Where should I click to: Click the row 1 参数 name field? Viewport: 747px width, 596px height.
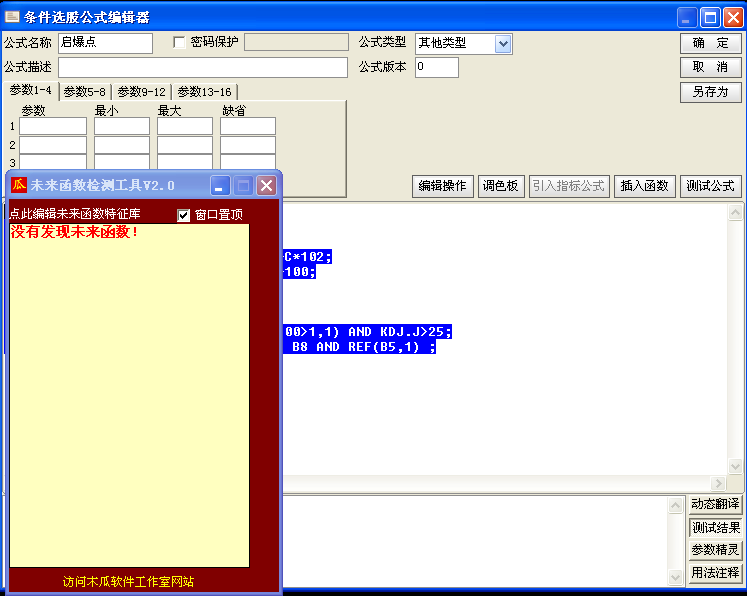coord(53,126)
